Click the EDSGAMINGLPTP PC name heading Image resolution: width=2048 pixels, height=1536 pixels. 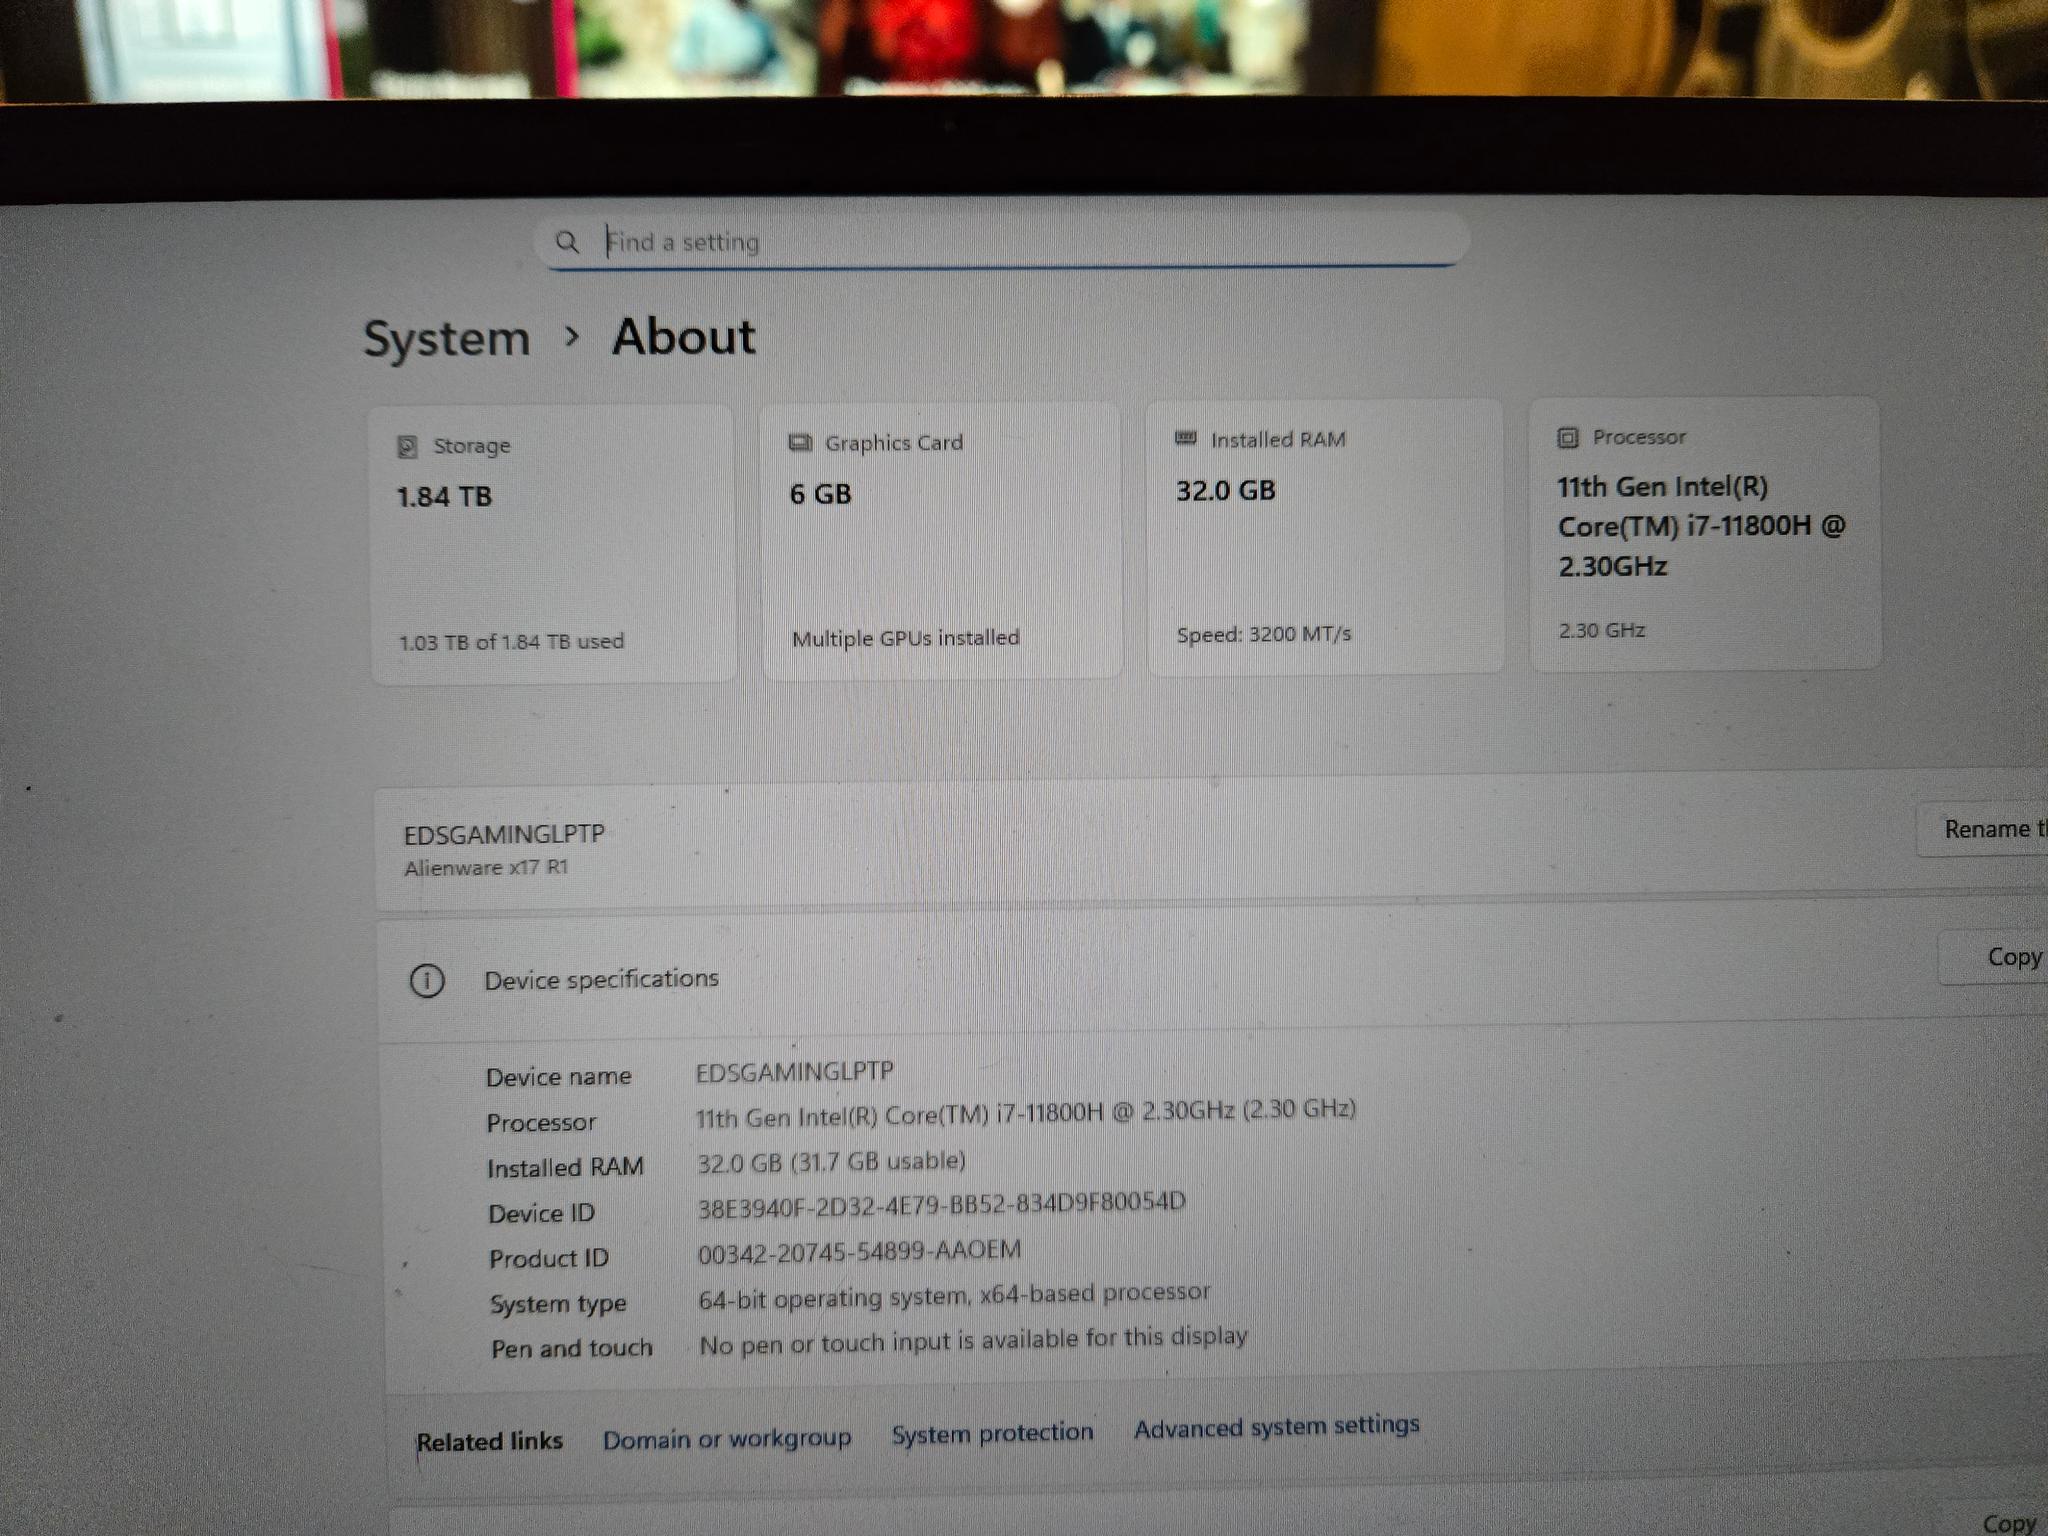[504, 834]
